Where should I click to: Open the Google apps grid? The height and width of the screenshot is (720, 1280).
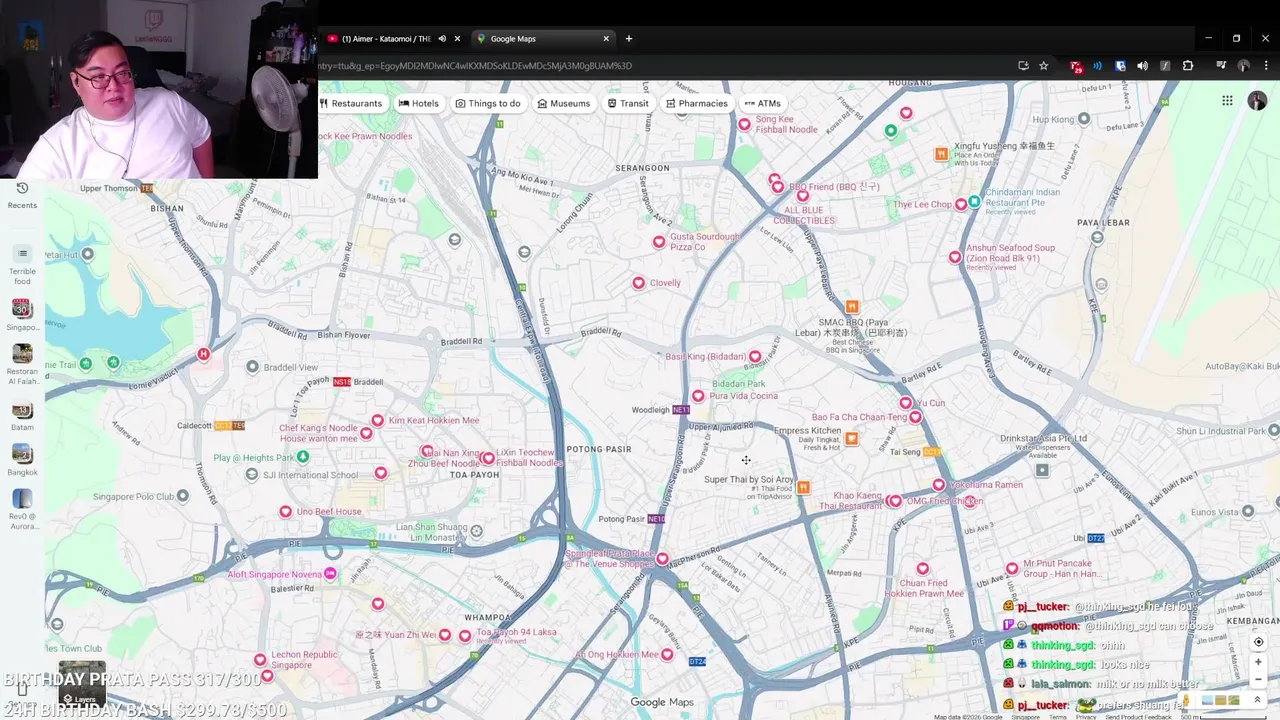tap(1227, 101)
